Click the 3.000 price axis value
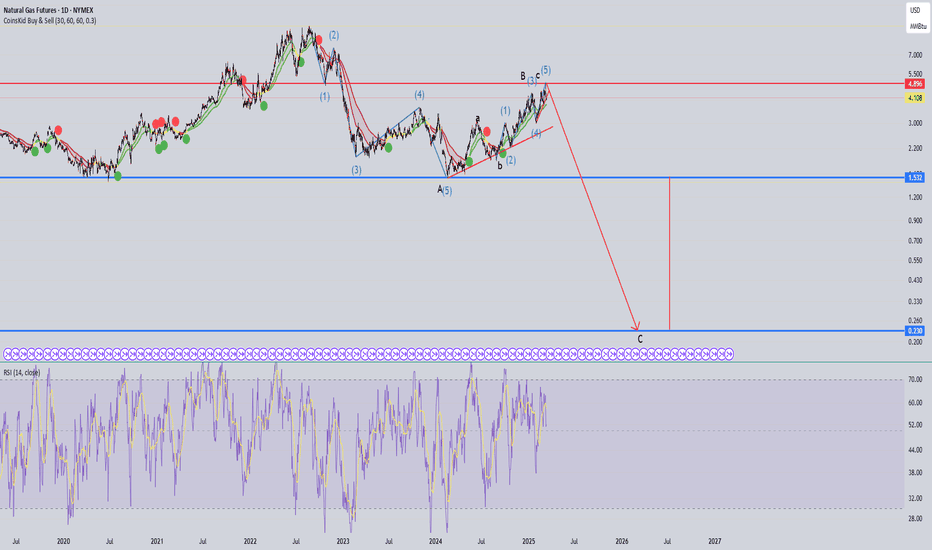Screen dimensions: 932x550 tap(915, 123)
